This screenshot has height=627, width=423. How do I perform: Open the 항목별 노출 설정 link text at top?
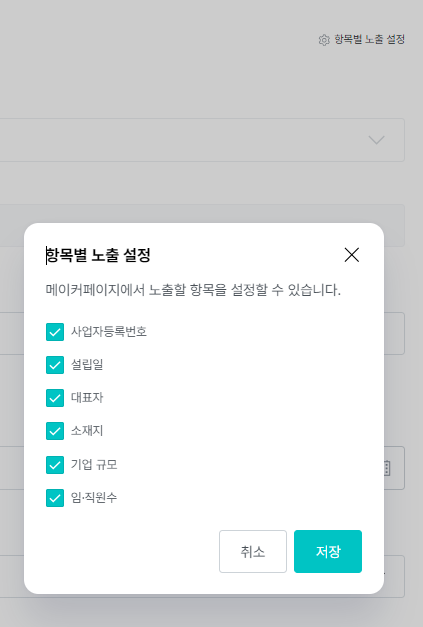[x=369, y=40]
